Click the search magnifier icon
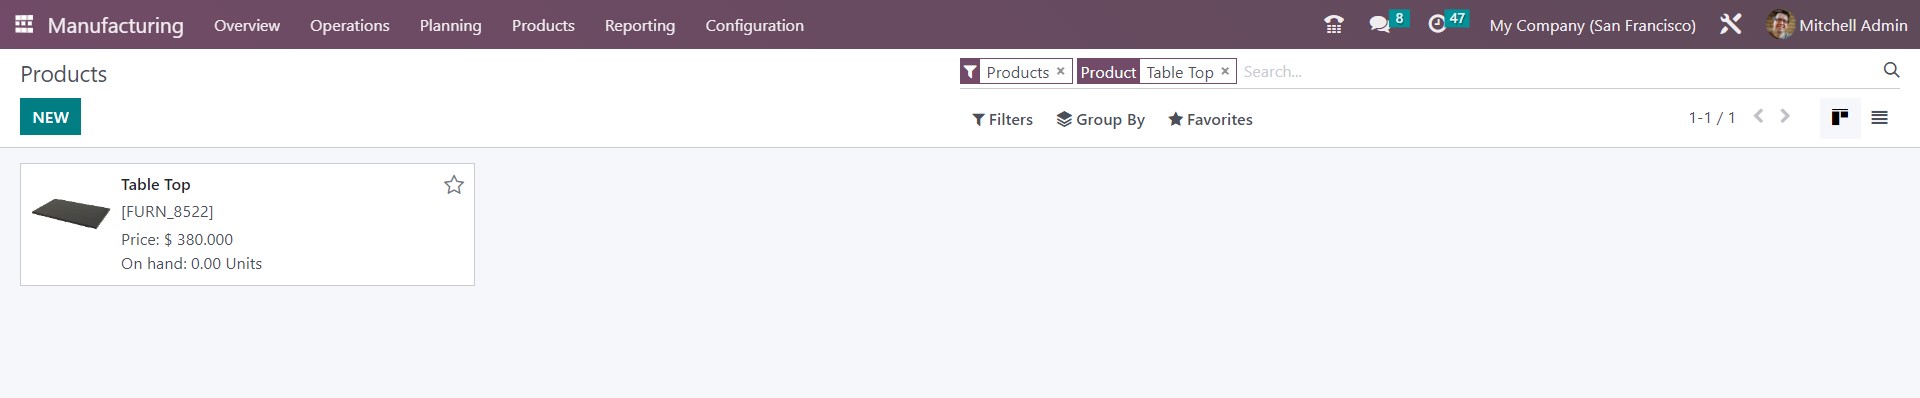Viewport: 1920px width, 398px height. click(x=1891, y=70)
